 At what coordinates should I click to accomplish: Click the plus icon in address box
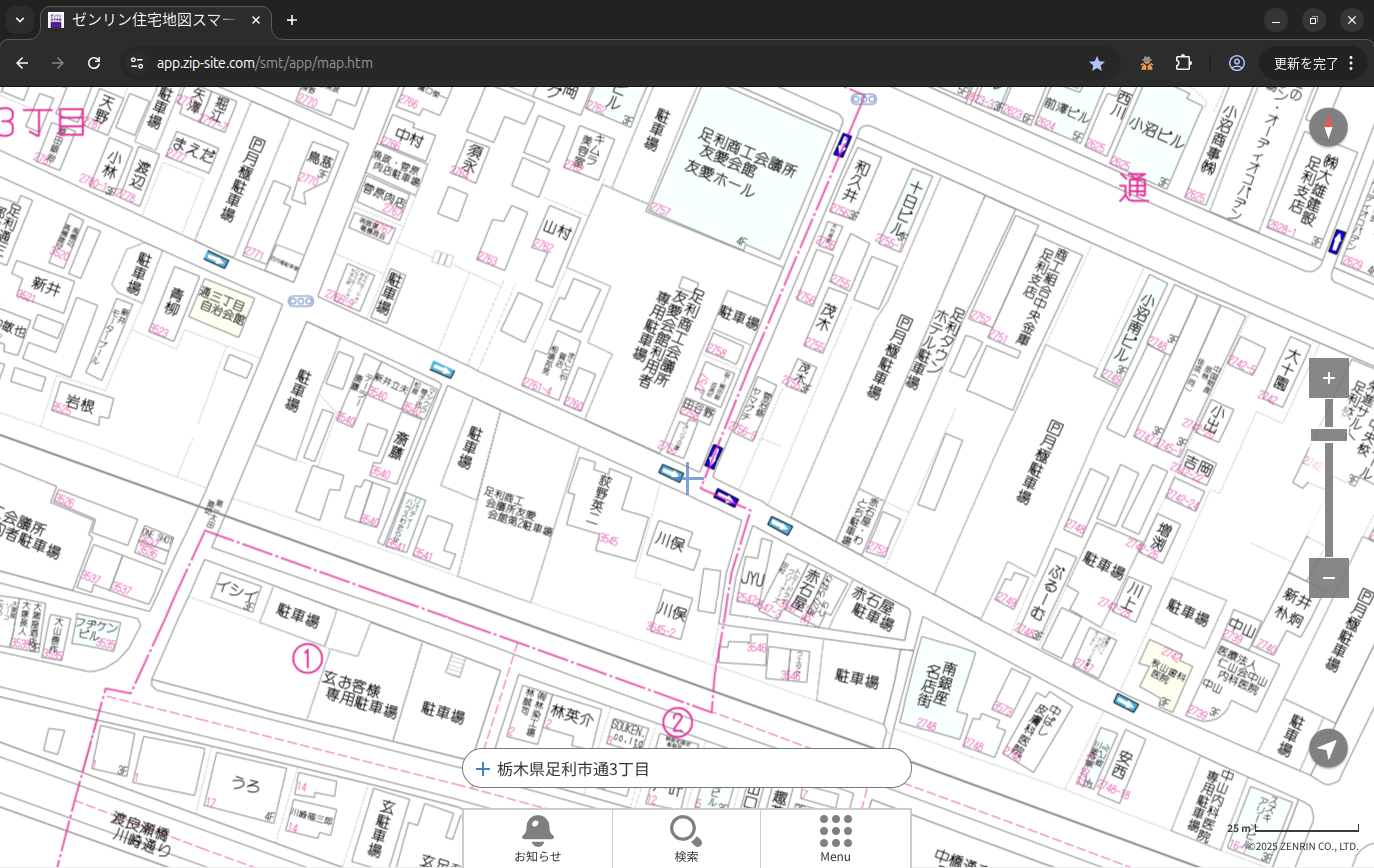tap(482, 769)
